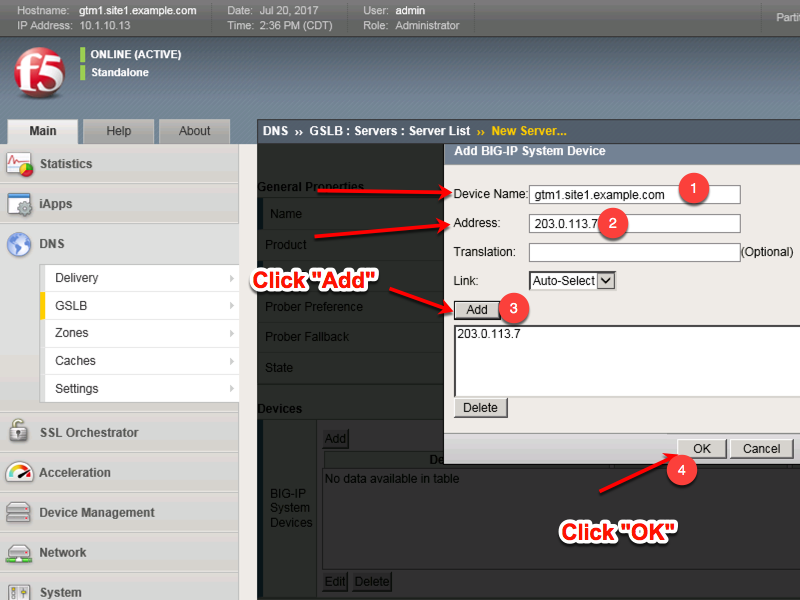
Task: Open the Caches submenu under DNS
Action: (142, 361)
